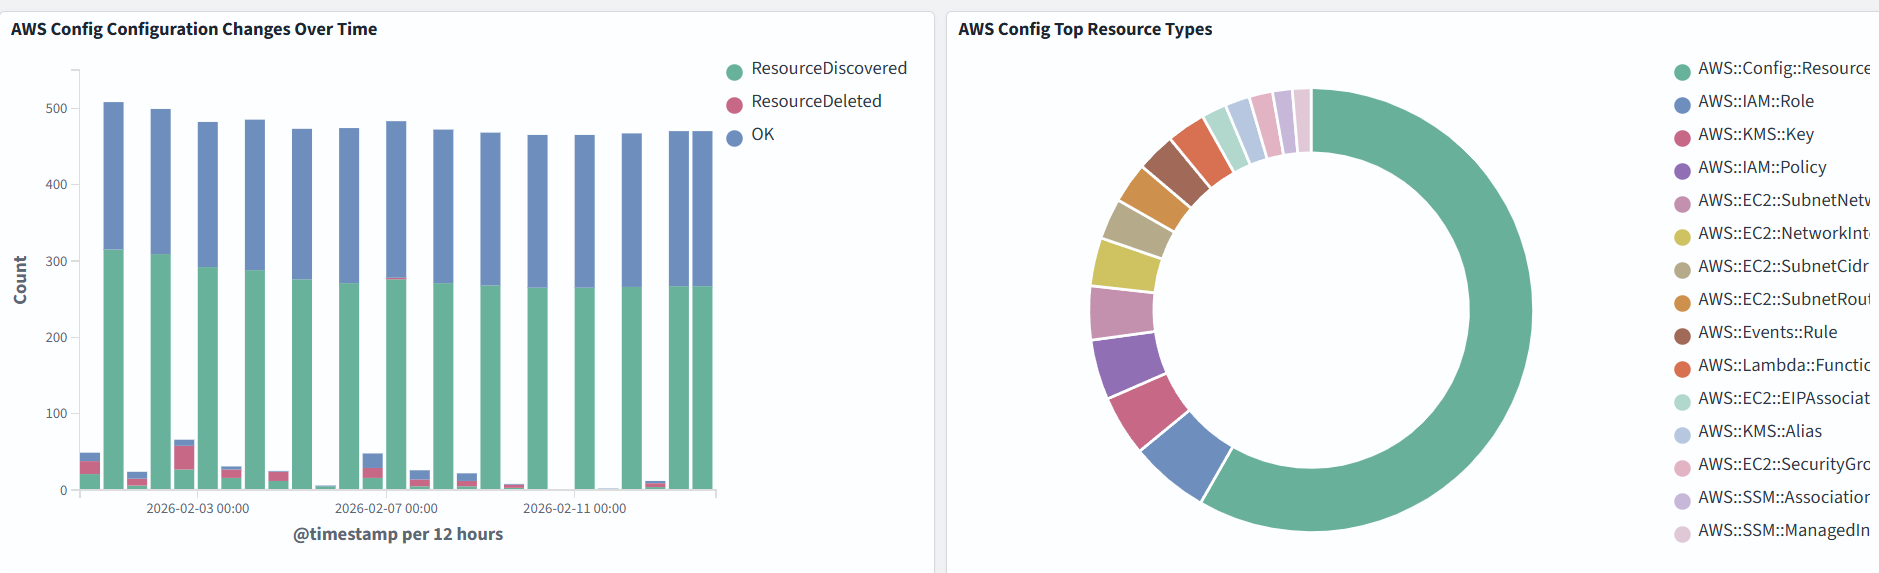
Task: Click the AWS::KMS::Key legend color dot
Action: click(x=1682, y=137)
